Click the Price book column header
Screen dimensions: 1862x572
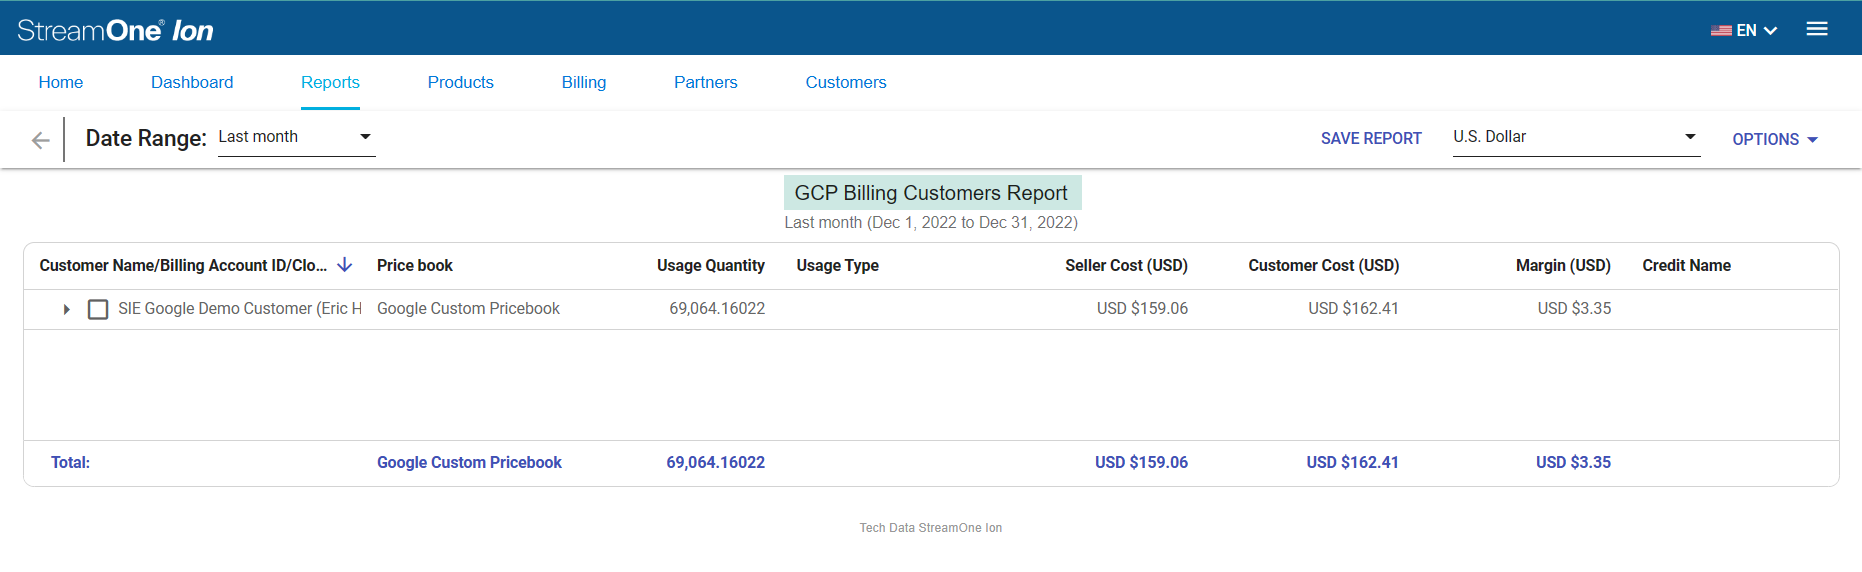pyautogui.click(x=415, y=265)
